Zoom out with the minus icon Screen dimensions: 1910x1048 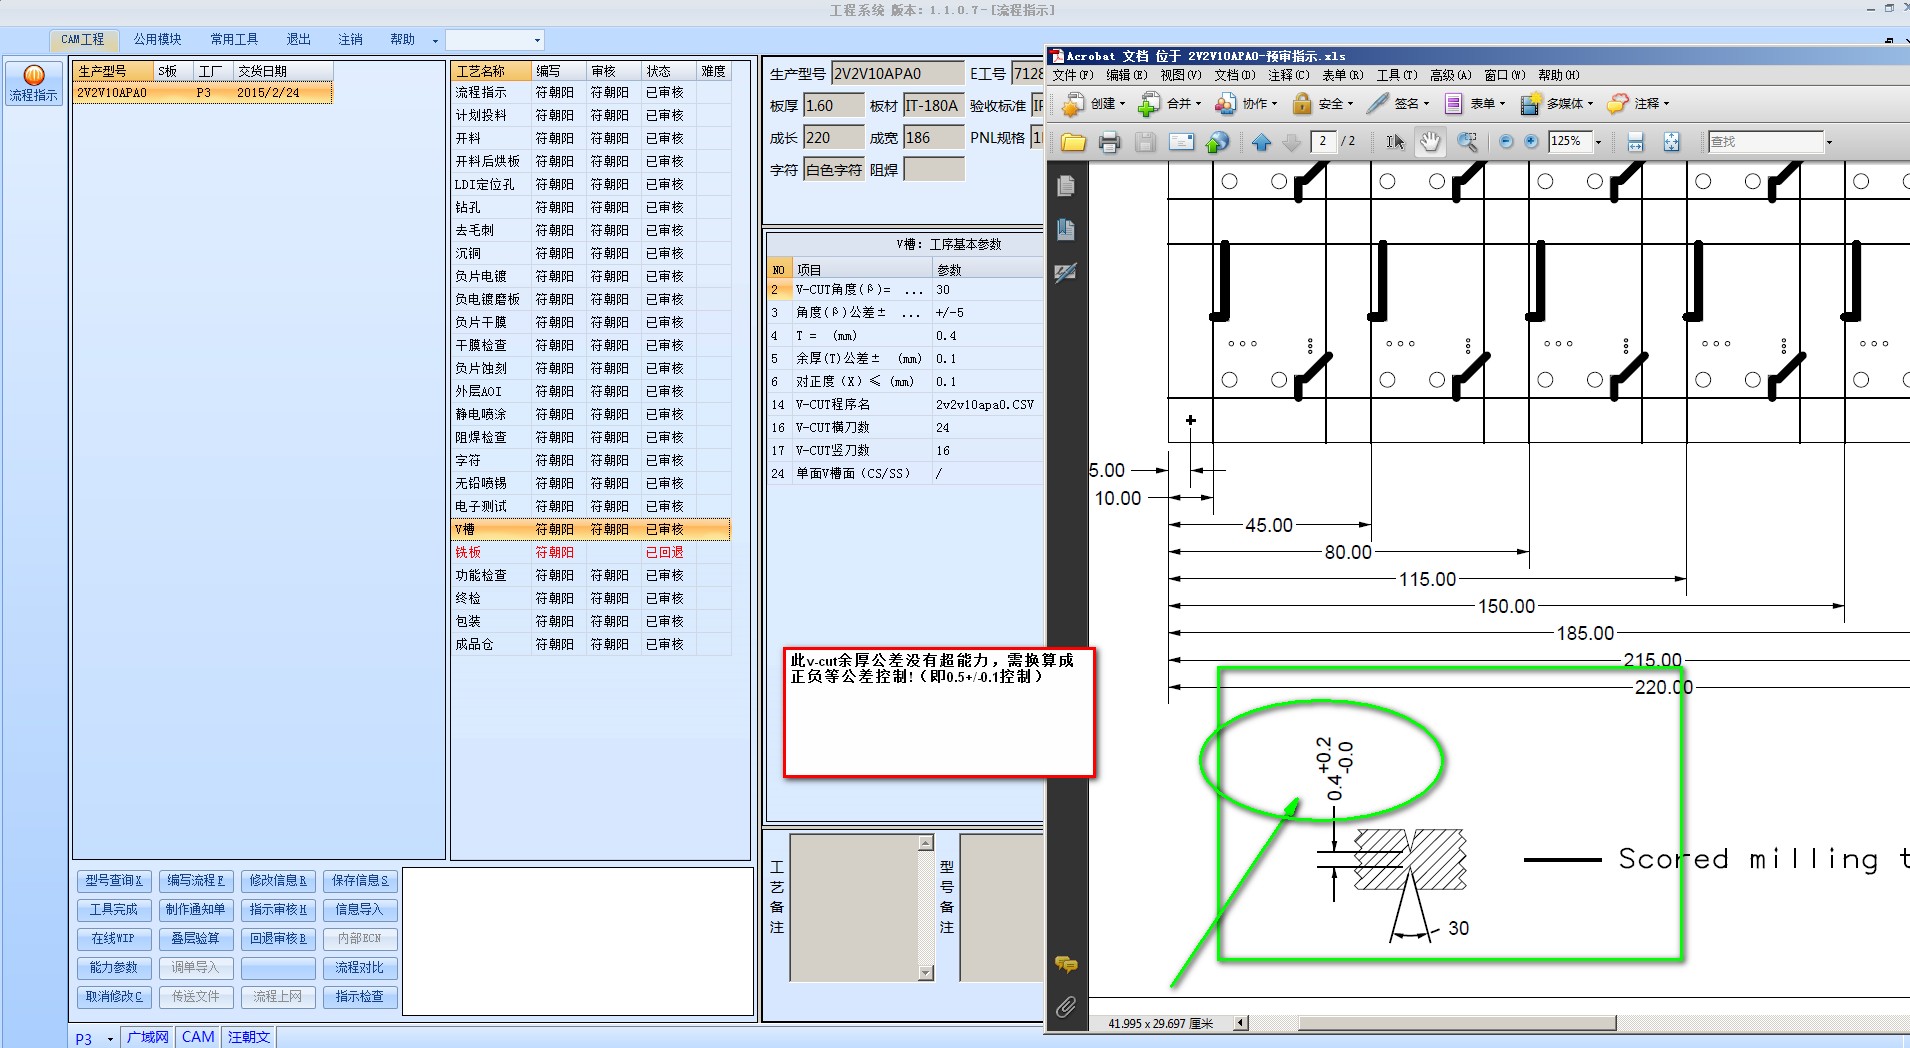(x=1506, y=142)
